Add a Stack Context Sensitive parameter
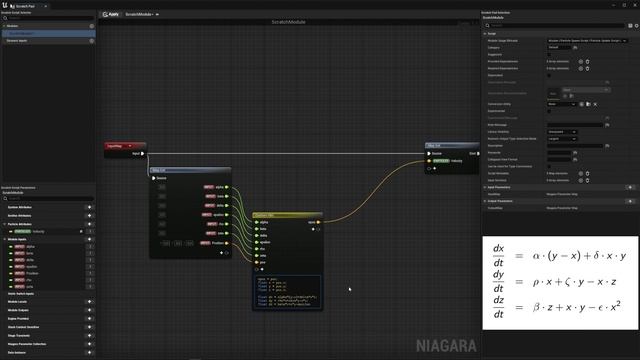The height and width of the screenshot is (360, 640). pos(89,327)
